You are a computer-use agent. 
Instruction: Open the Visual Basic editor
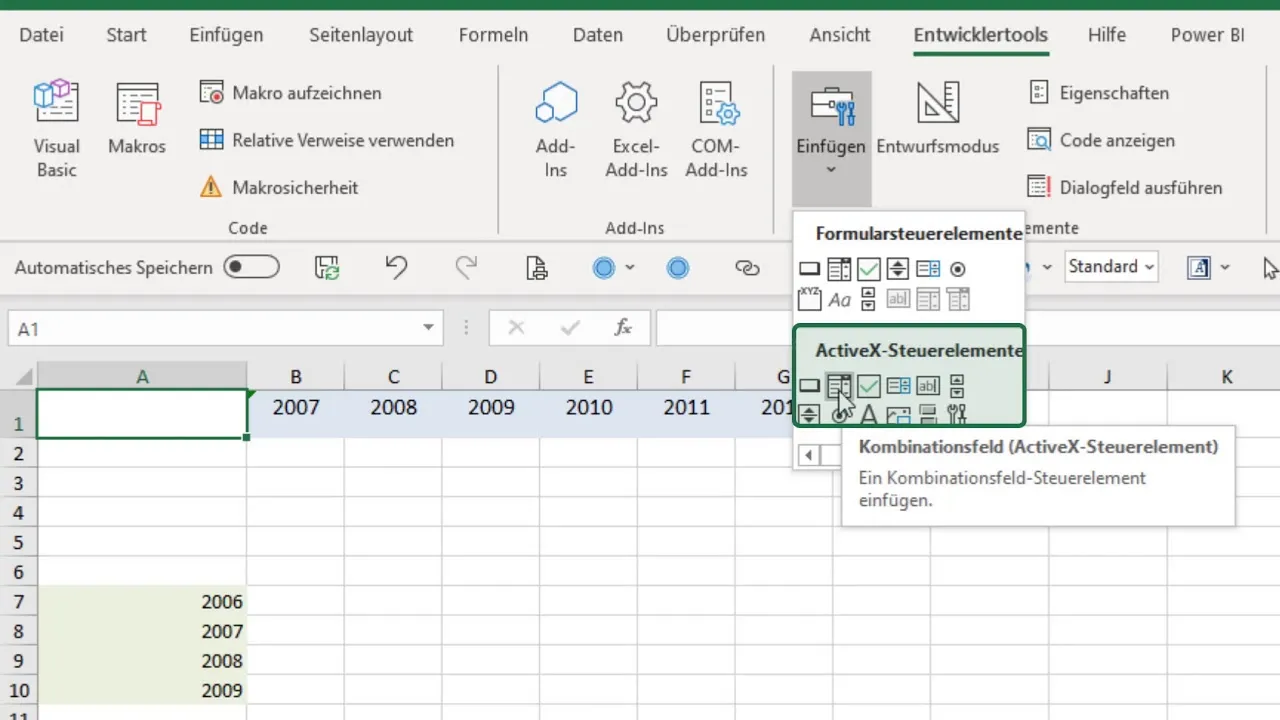[x=56, y=130]
